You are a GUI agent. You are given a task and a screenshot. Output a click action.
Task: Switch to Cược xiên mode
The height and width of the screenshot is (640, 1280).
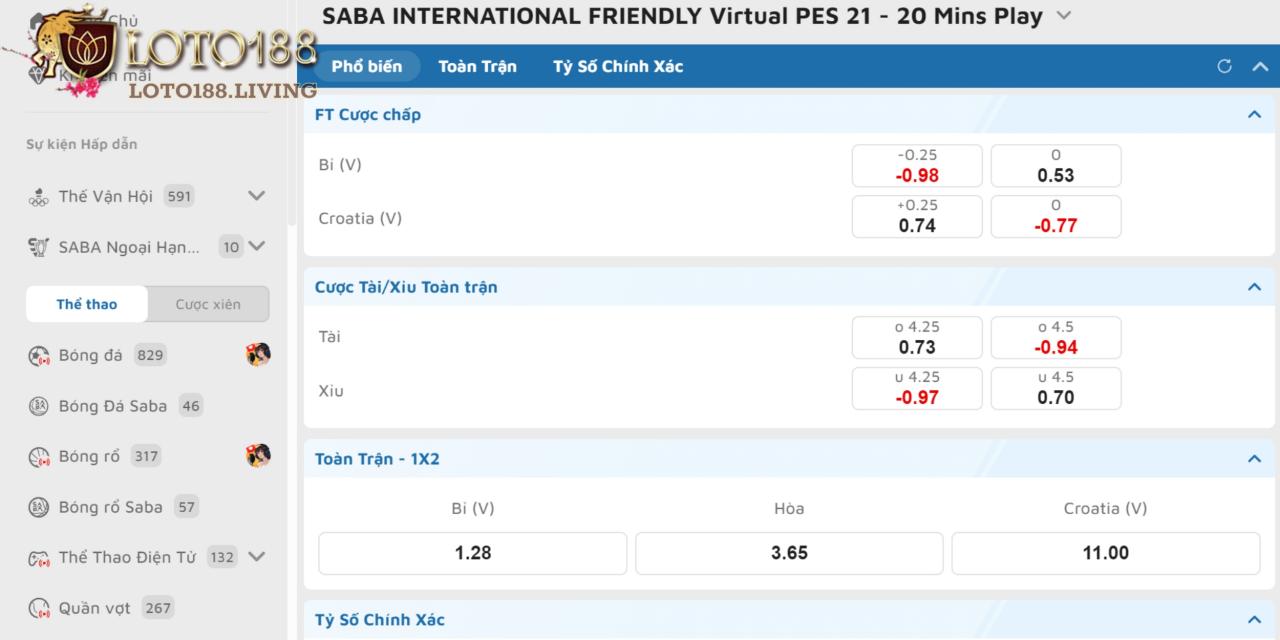point(208,304)
